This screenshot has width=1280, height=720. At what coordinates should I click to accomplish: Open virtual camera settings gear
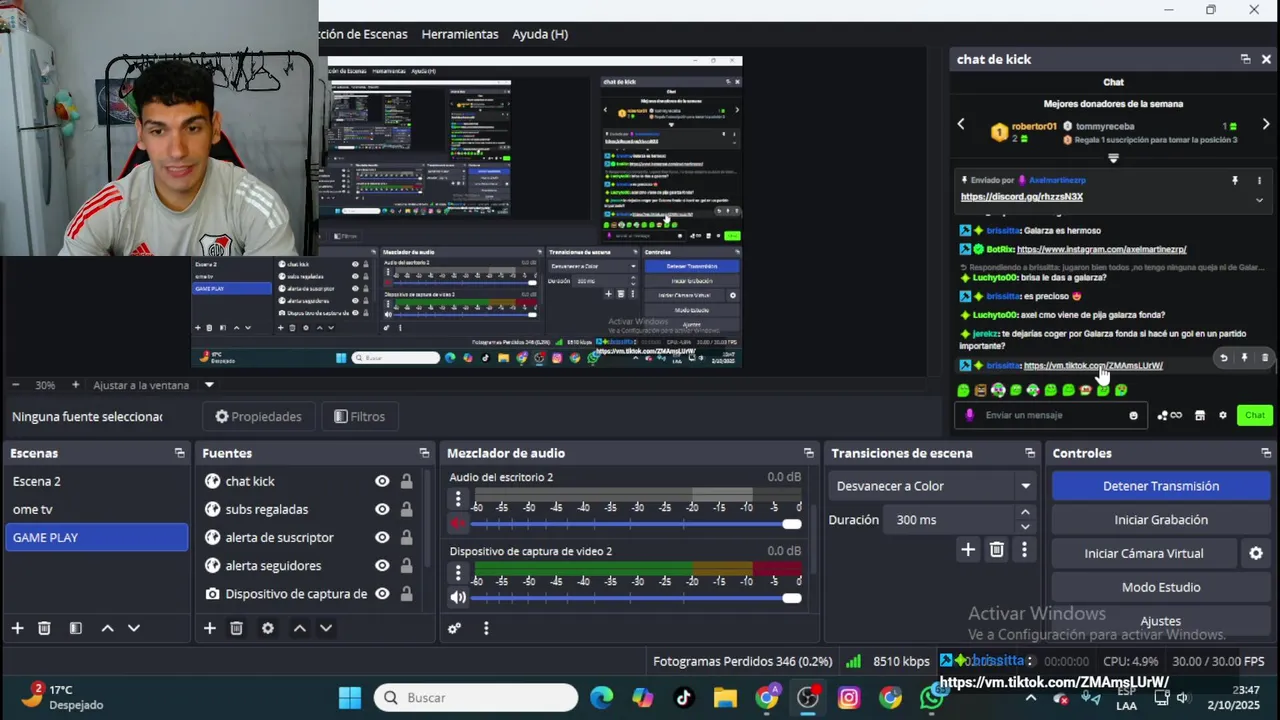(1256, 553)
